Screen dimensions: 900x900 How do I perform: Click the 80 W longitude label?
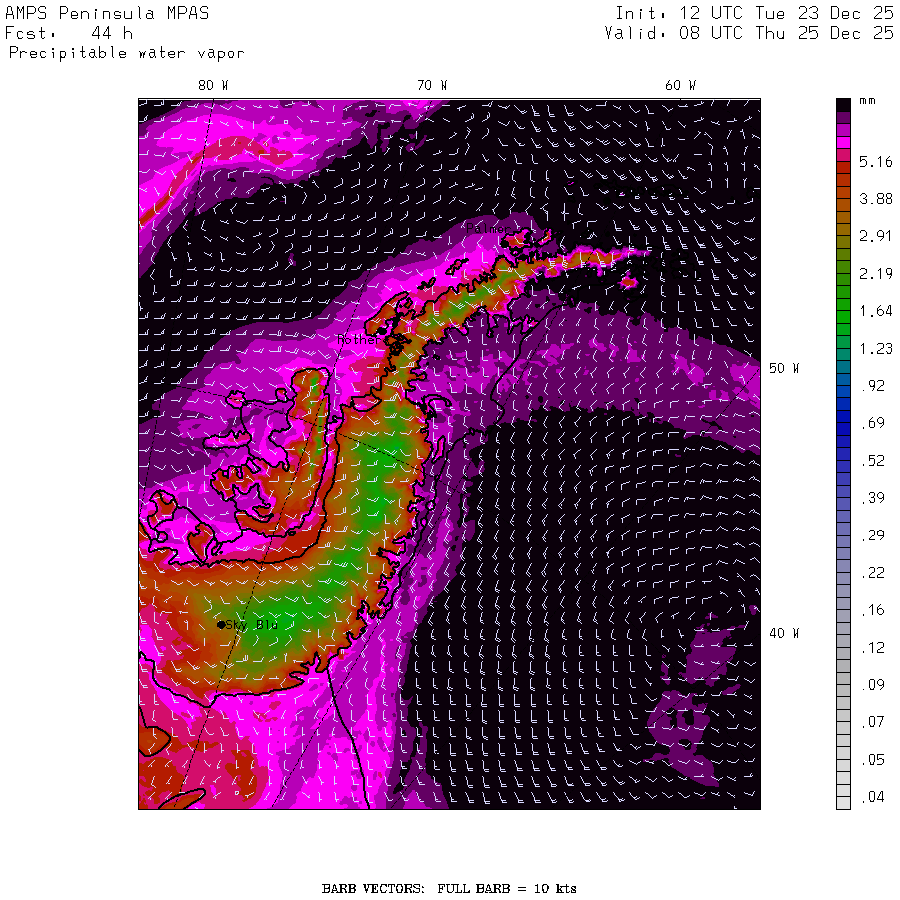pos(213,86)
